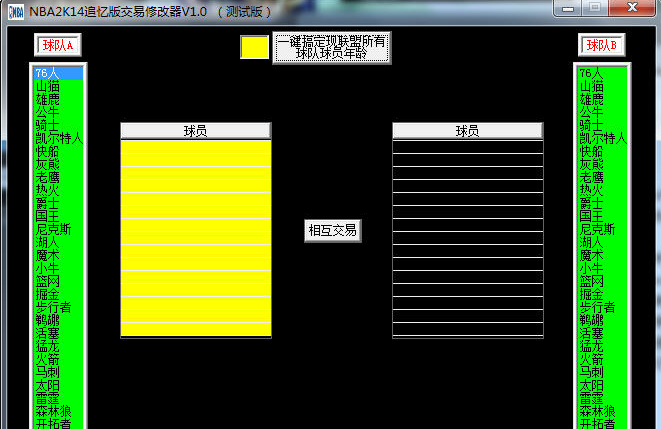This screenshot has height=429, width=661.
Task: Select 国王 in the Team A list
Action: coord(59,216)
